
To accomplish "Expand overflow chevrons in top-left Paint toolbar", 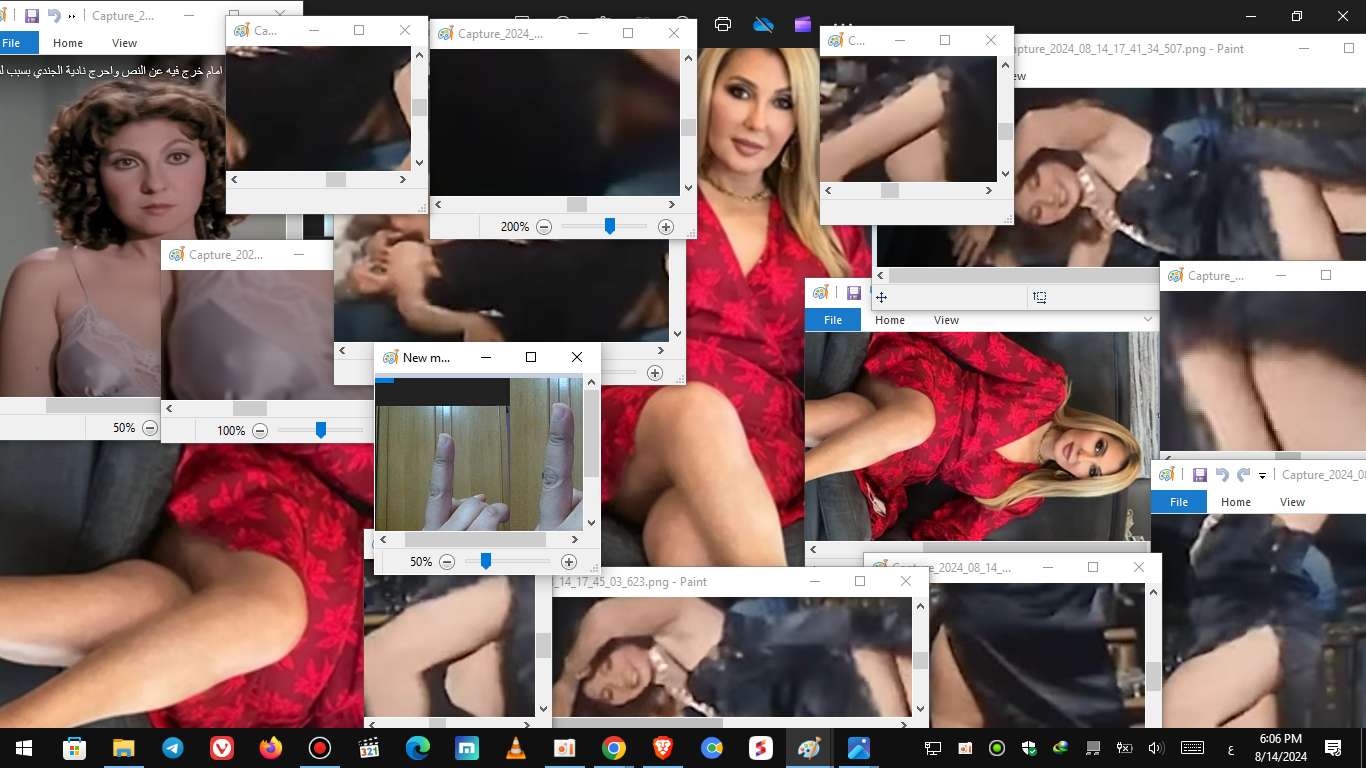I will coord(72,16).
